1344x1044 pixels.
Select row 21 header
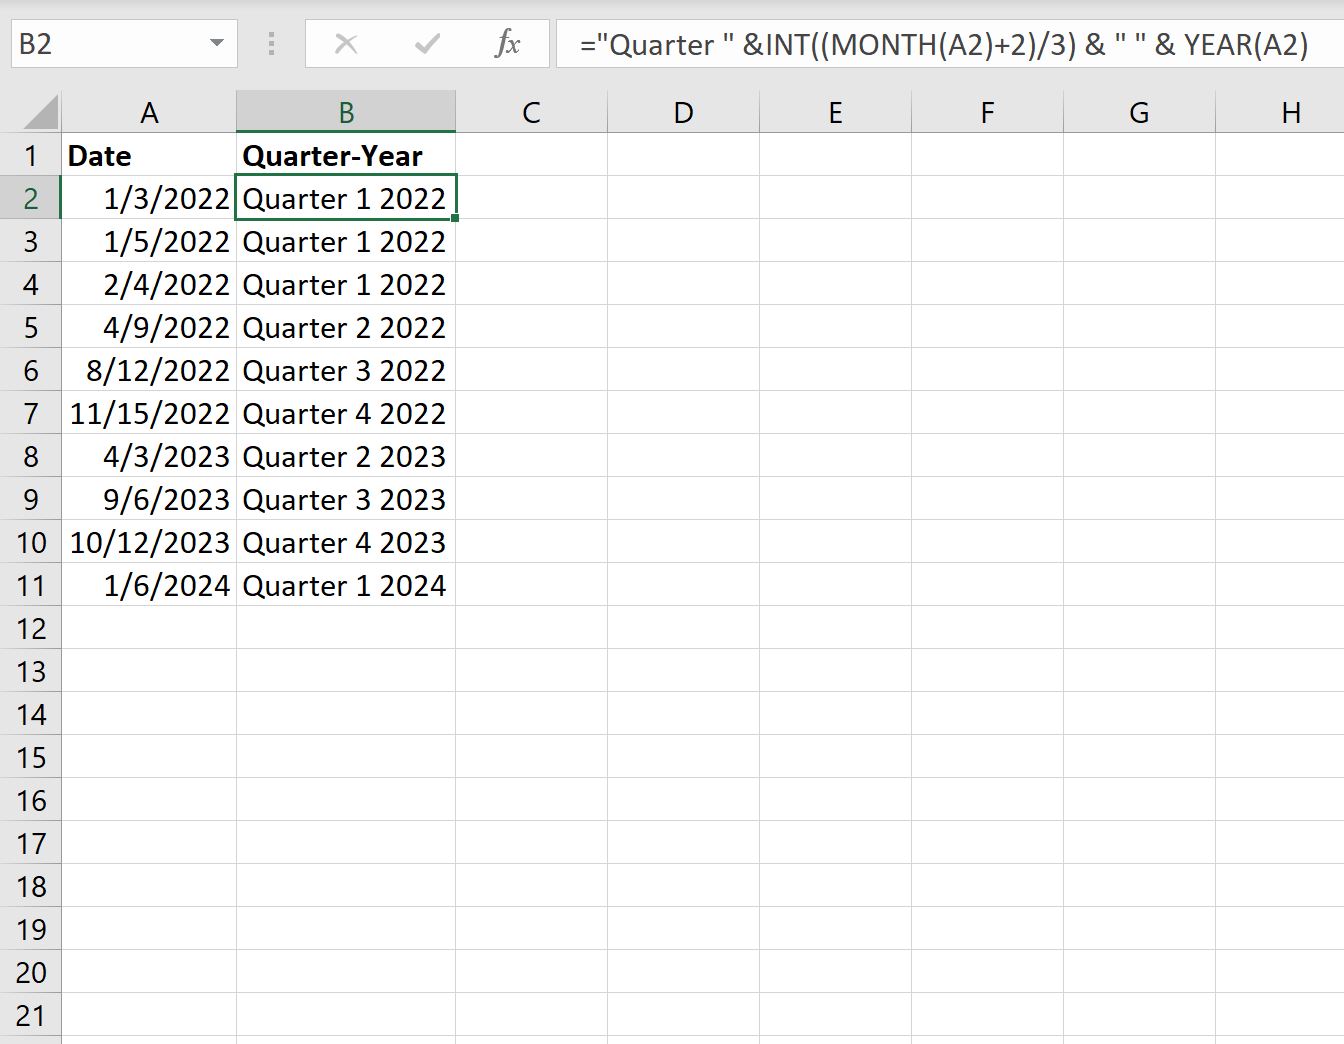[31, 1015]
